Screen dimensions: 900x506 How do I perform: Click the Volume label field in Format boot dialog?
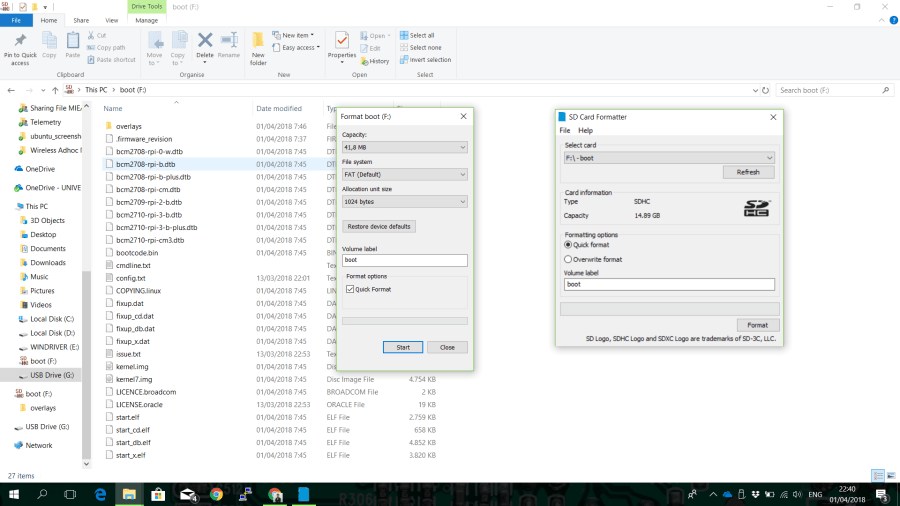[404, 260]
